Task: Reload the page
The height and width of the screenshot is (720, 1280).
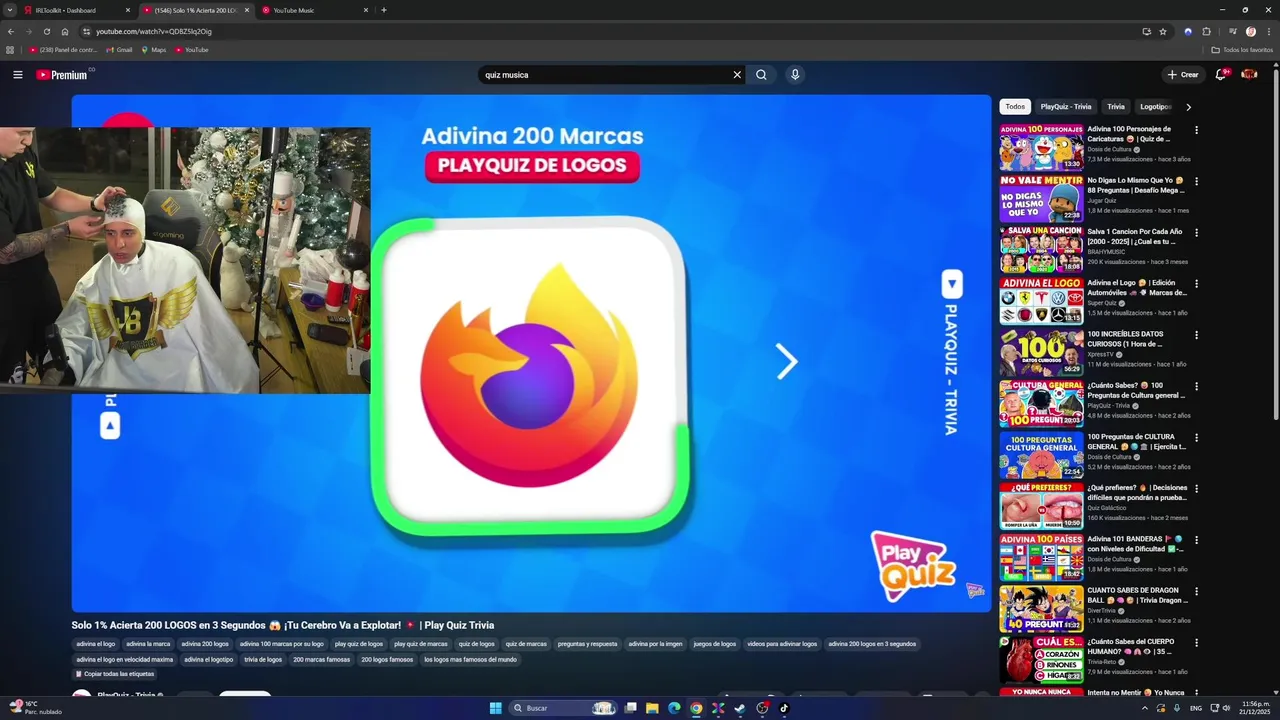Action: tap(47, 31)
